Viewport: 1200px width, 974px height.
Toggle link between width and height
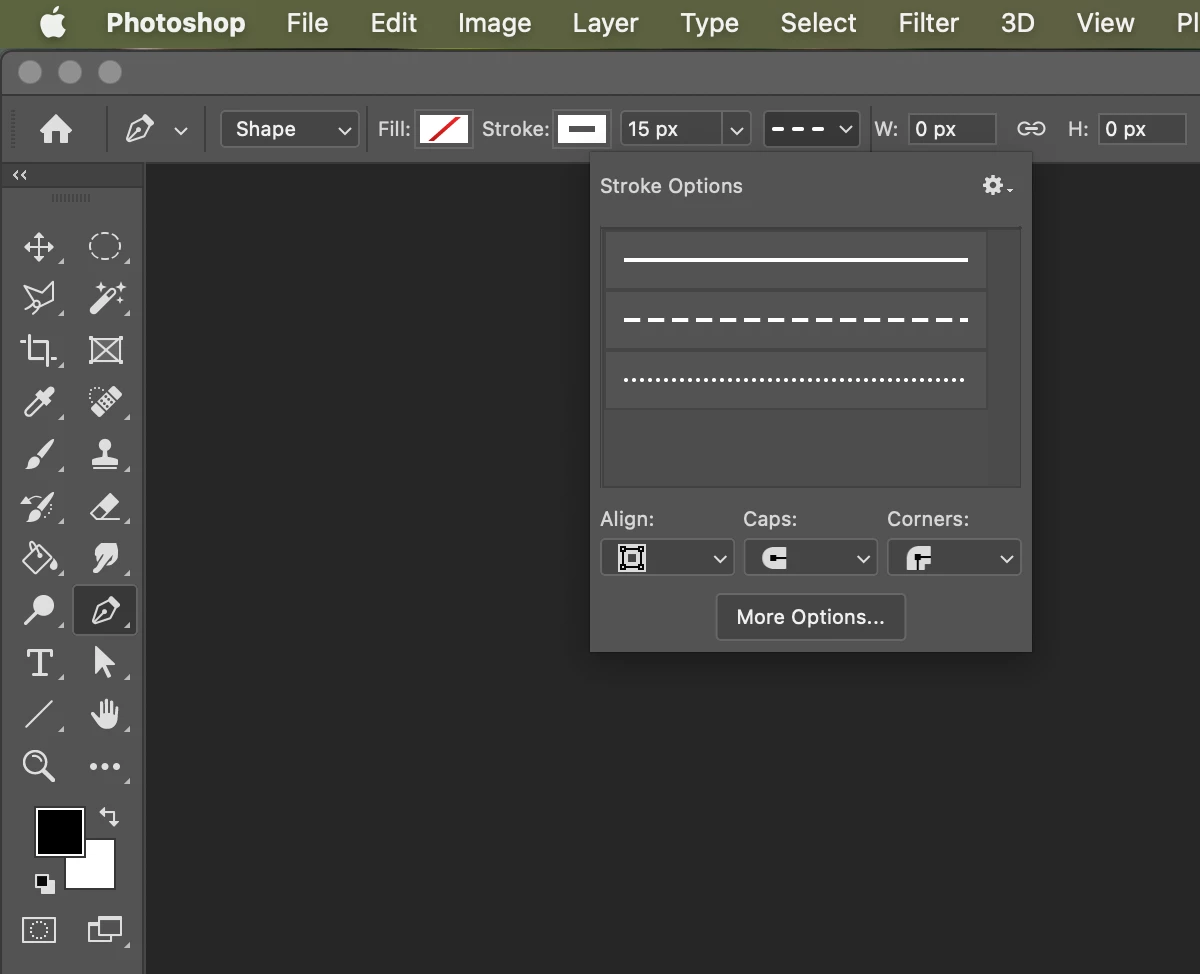pos(1031,129)
